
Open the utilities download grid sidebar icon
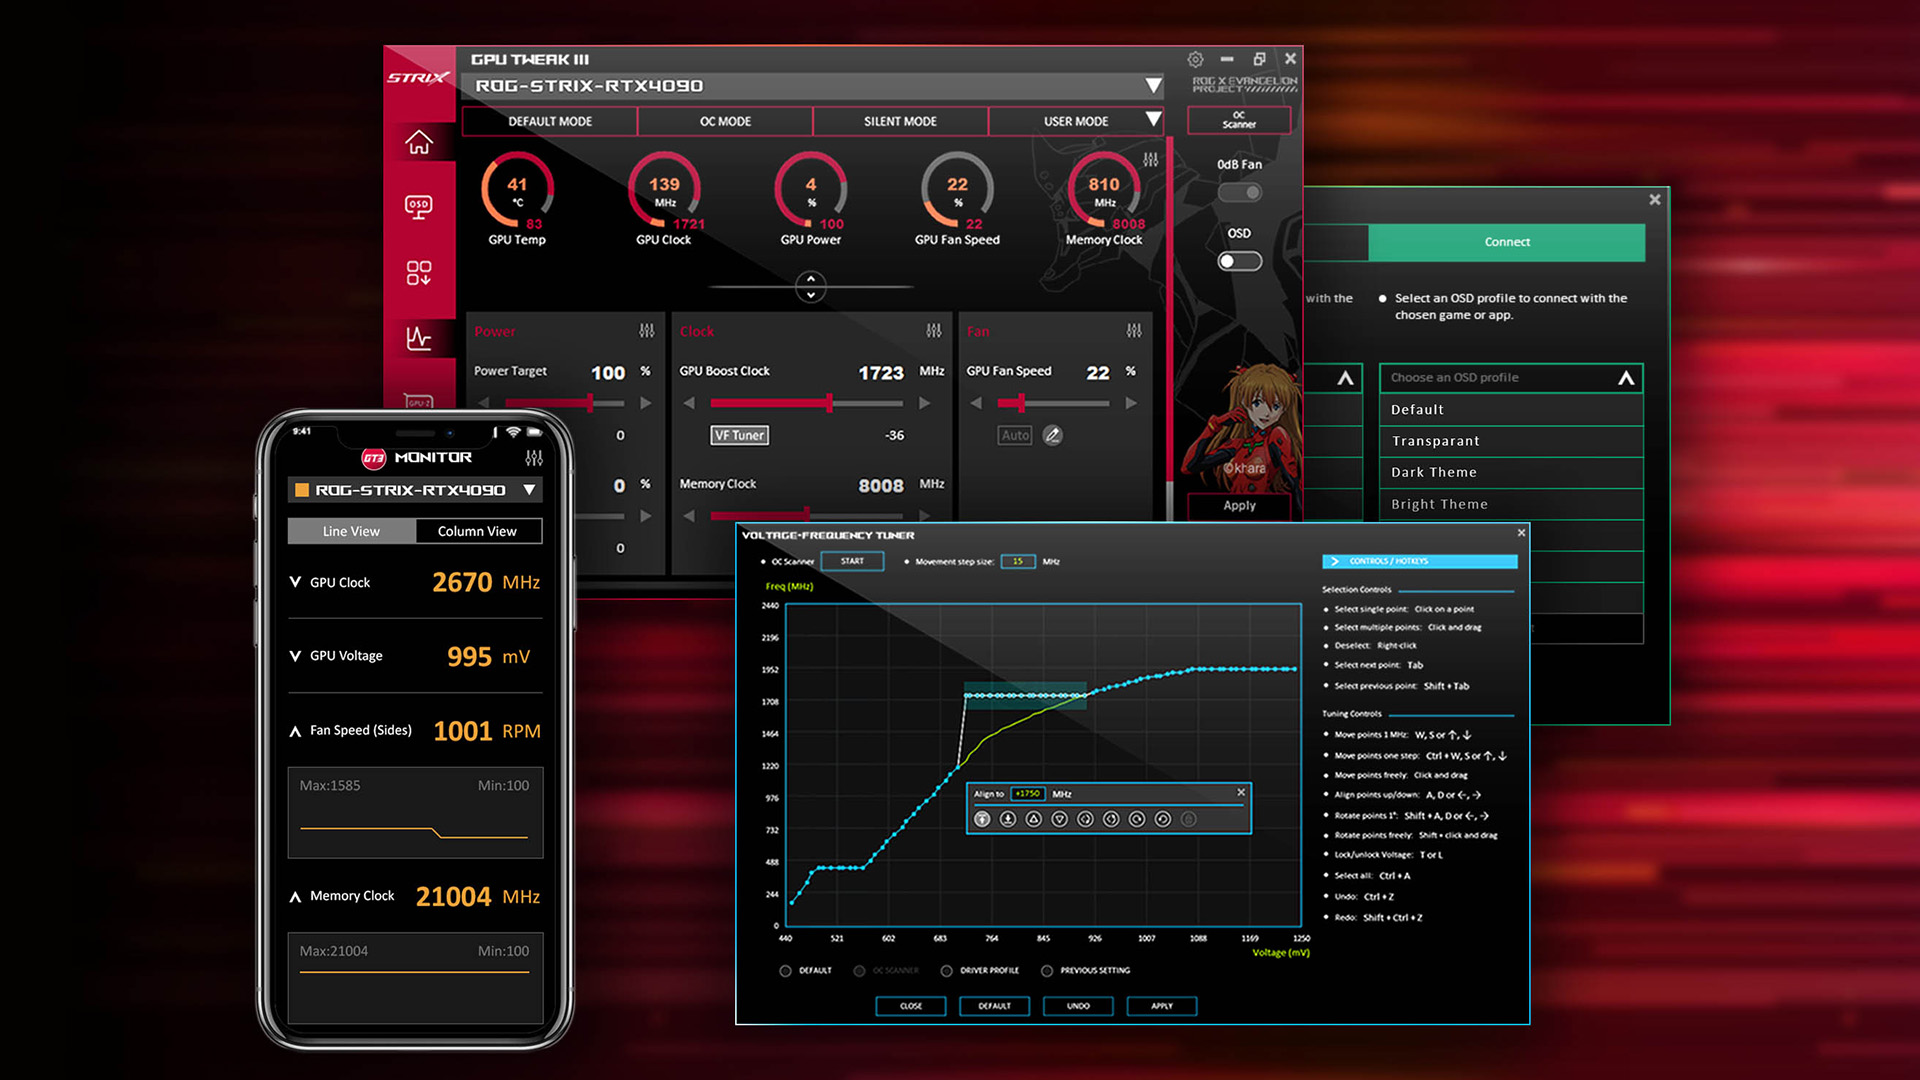(x=419, y=273)
